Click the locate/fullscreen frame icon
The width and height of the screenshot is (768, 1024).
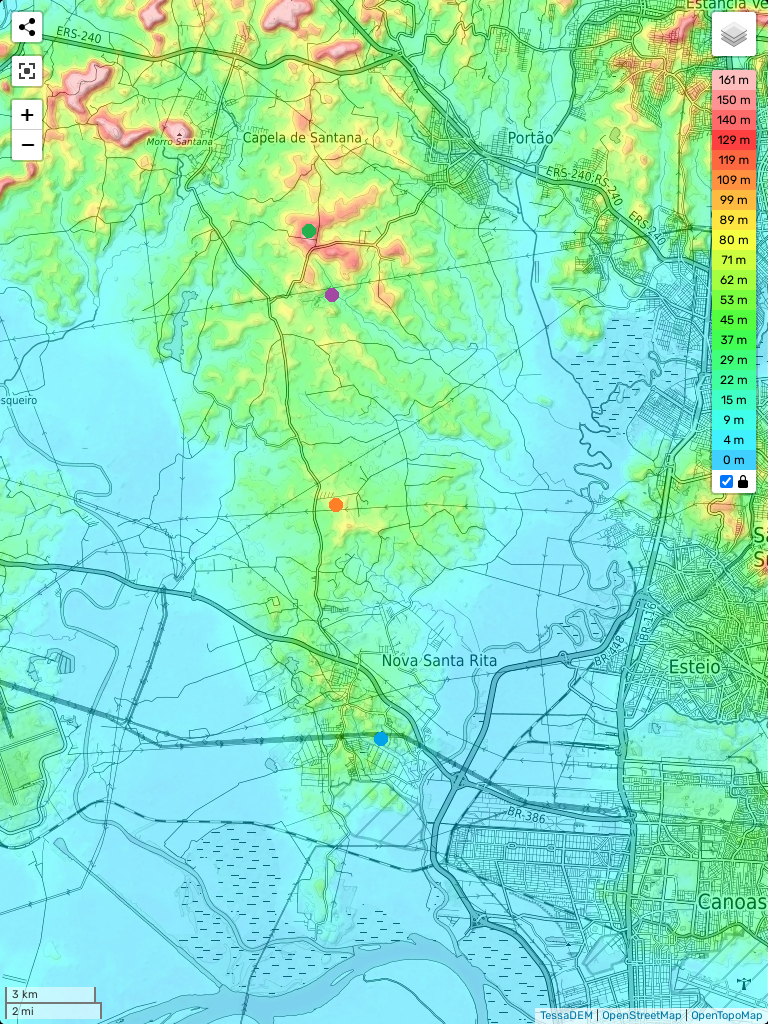(x=27, y=71)
